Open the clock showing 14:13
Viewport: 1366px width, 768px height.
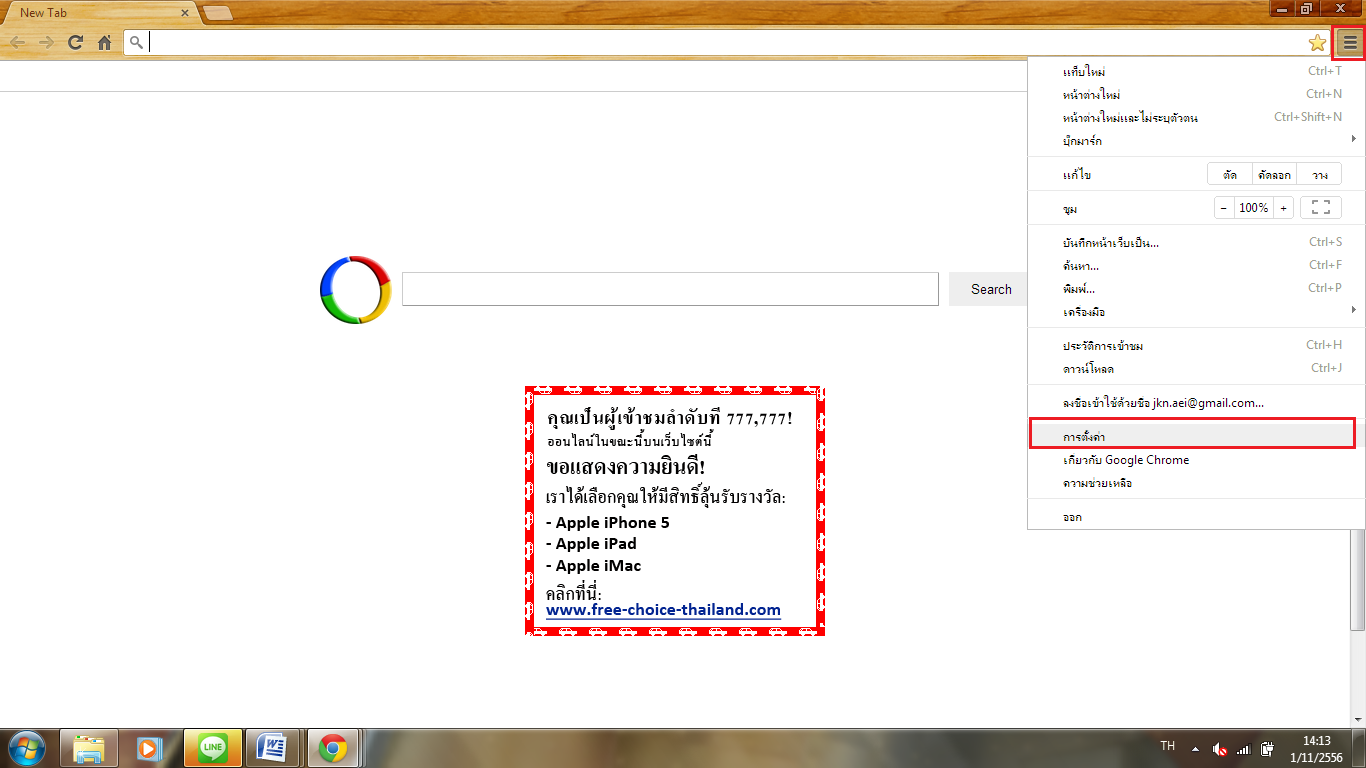point(1316,749)
